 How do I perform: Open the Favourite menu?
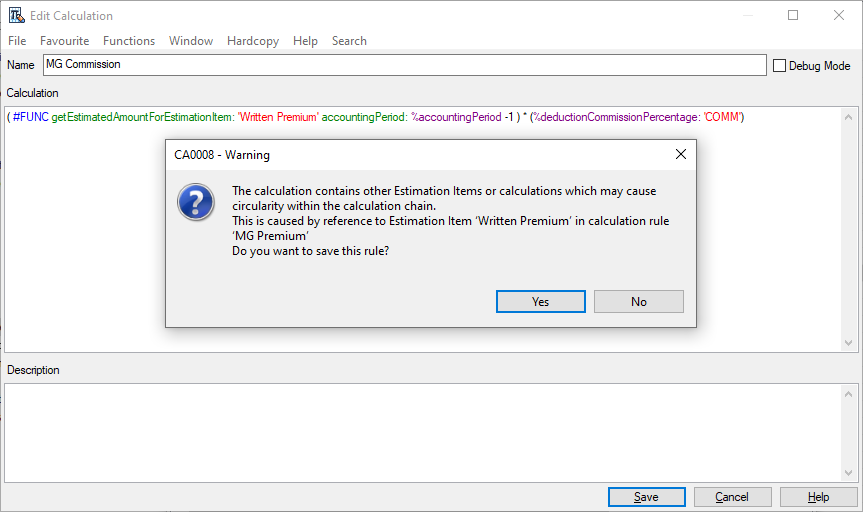coord(64,41)
